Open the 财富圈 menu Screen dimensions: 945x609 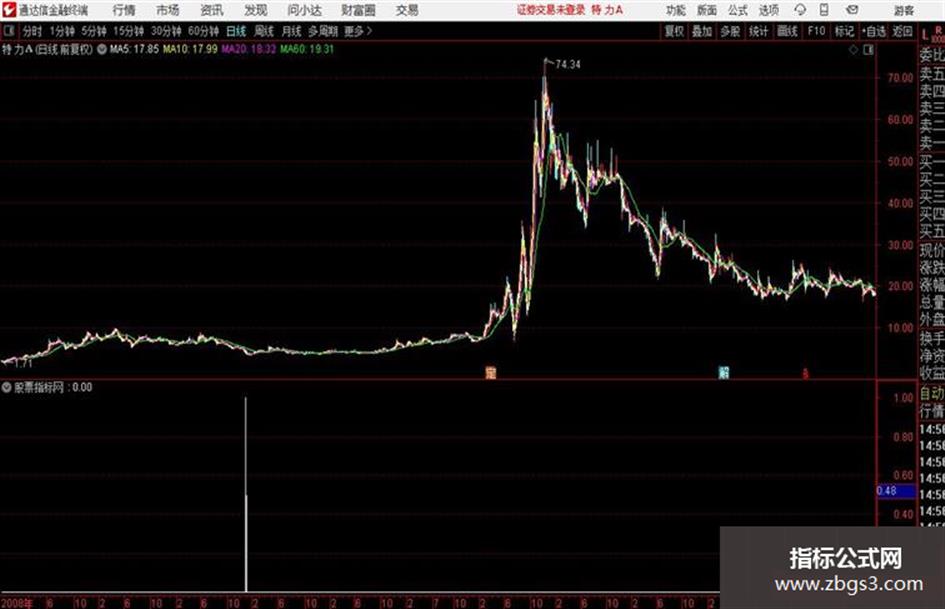tap(358, 10)
